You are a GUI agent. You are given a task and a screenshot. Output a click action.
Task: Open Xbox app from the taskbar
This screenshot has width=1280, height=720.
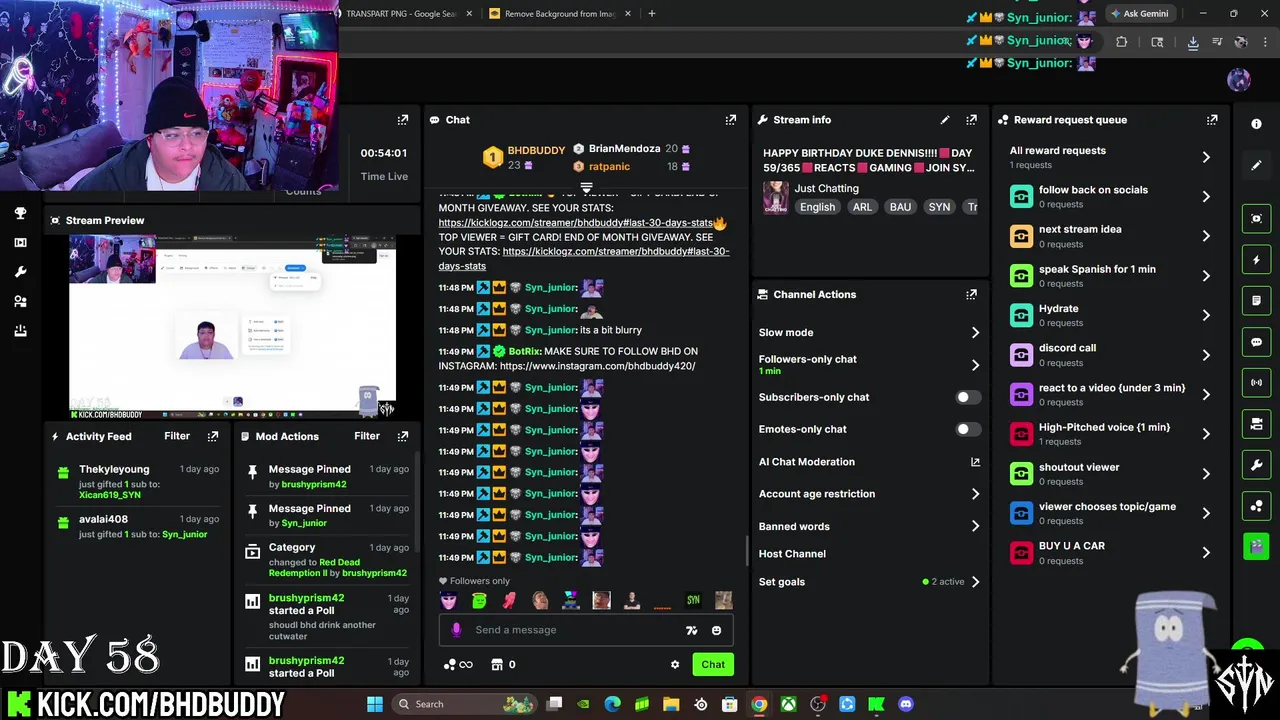pos(789,704)
